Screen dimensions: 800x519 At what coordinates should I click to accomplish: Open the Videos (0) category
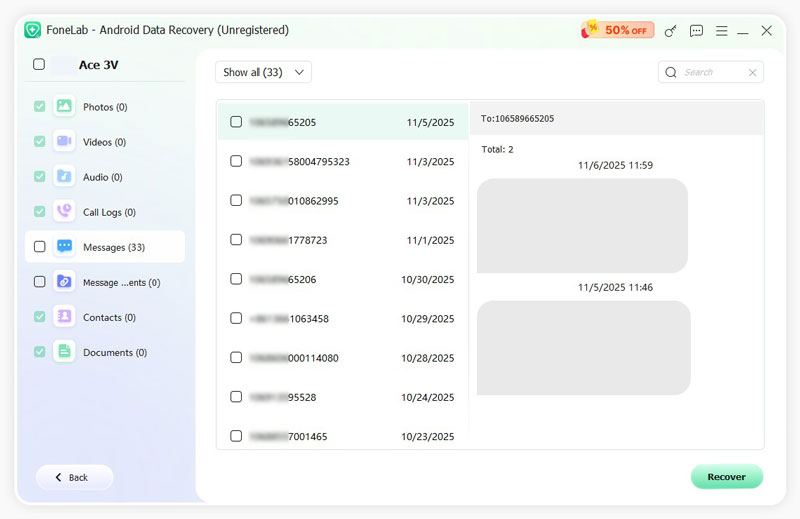[104, 142]
